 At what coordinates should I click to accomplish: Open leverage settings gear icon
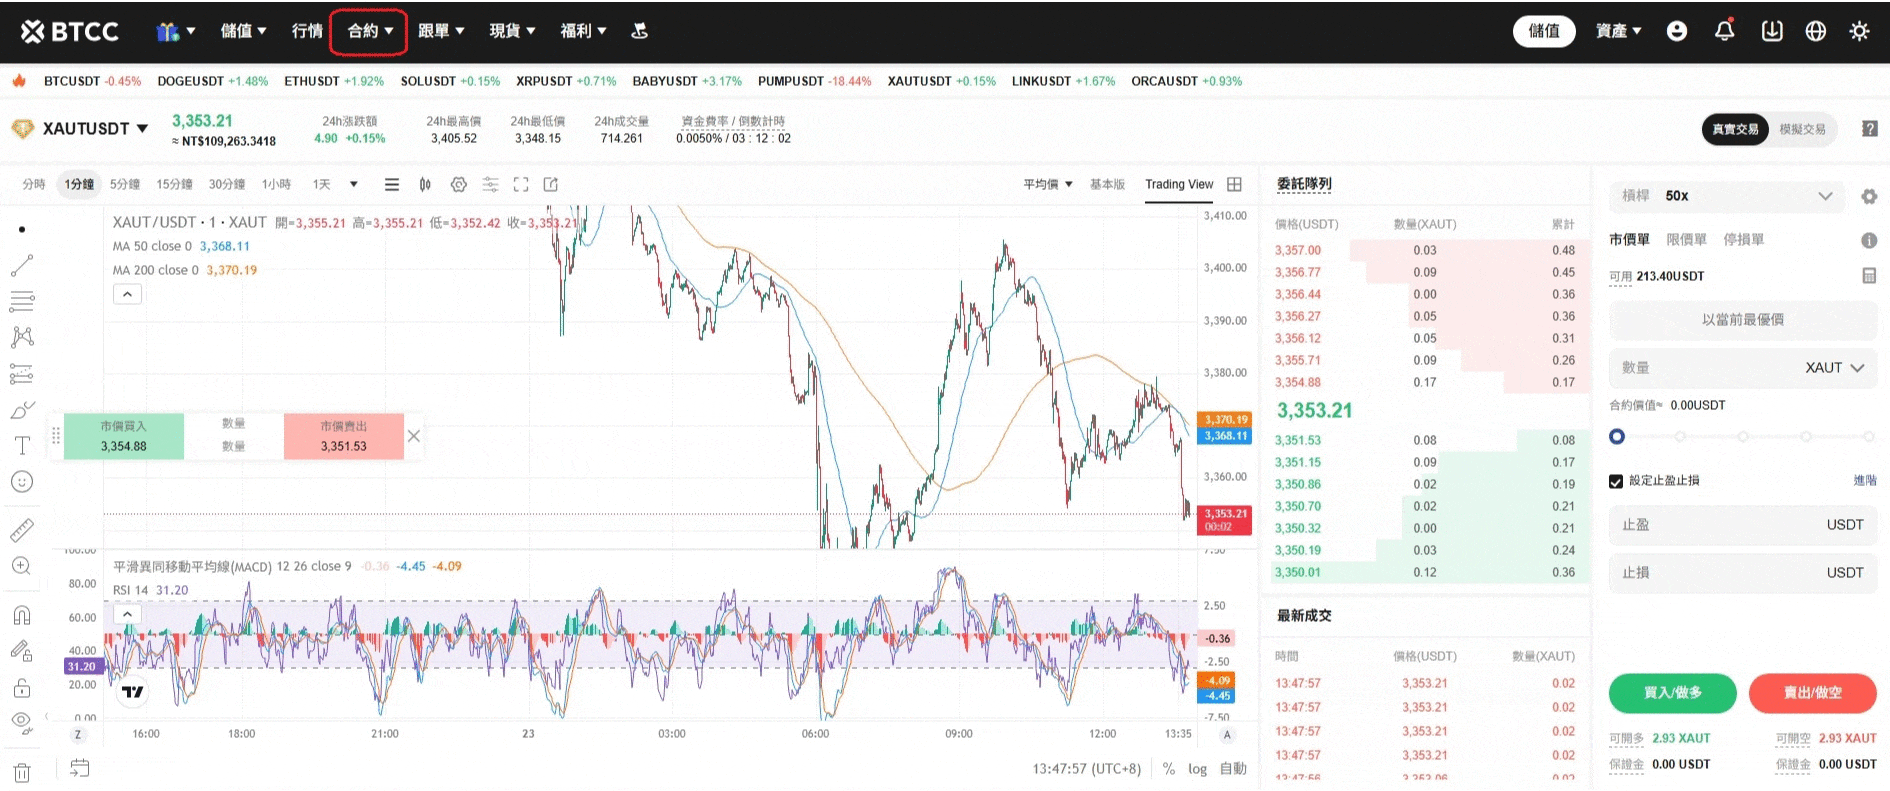pyautogui.click(x=1869, y=197)
